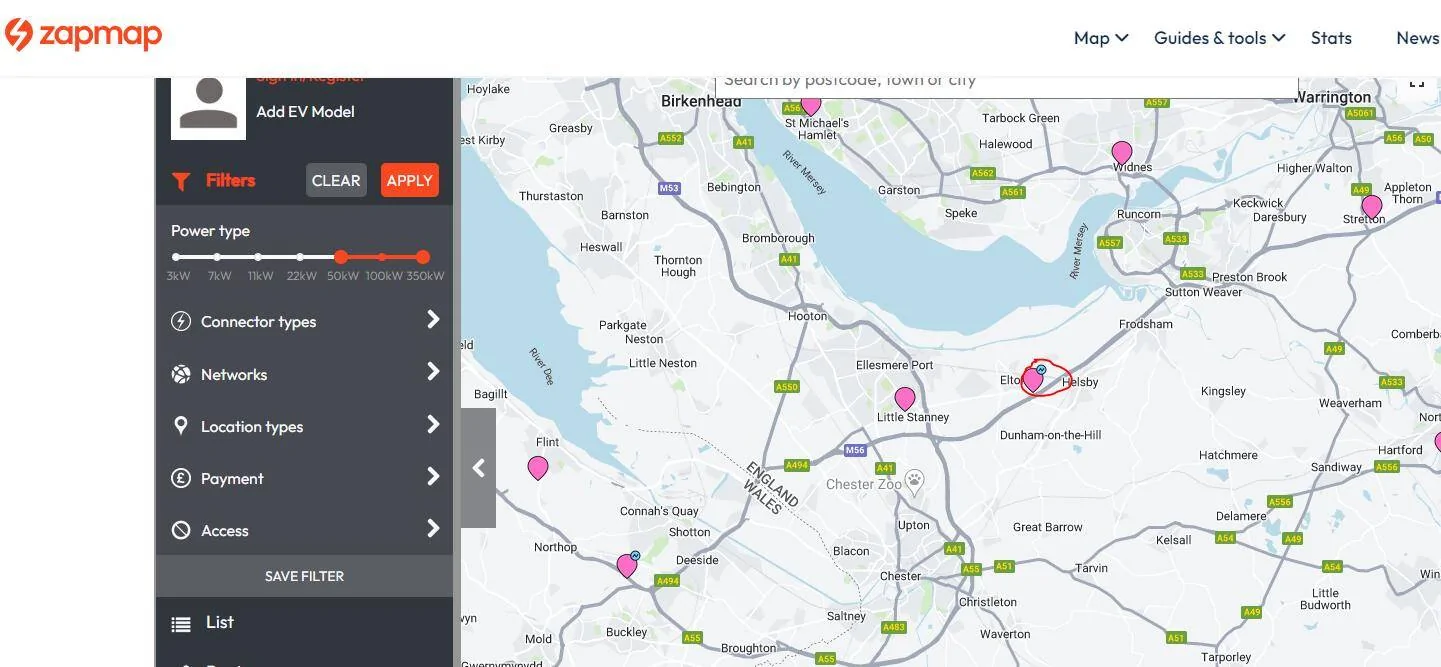Viewport: 1441px width, 667px height.
Task: Select the charger pin at St Michael's Hamlet
Action: [811, 104]
